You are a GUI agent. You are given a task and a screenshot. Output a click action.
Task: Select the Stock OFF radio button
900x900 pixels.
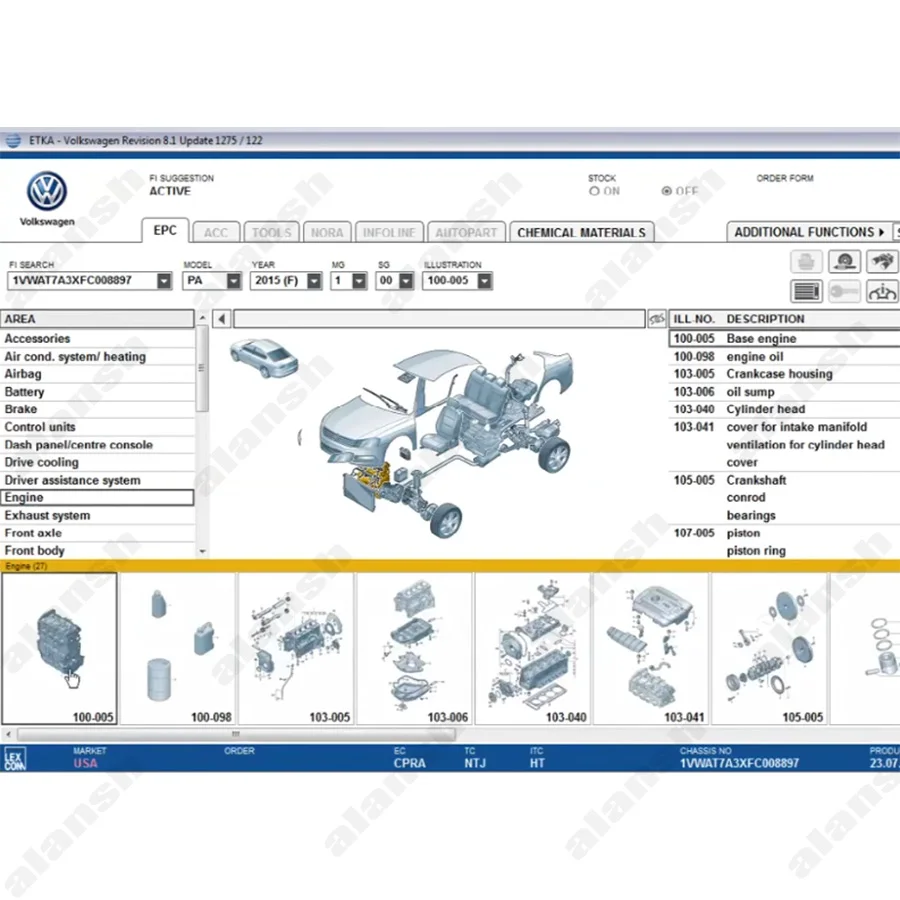(x=666, y=191)
